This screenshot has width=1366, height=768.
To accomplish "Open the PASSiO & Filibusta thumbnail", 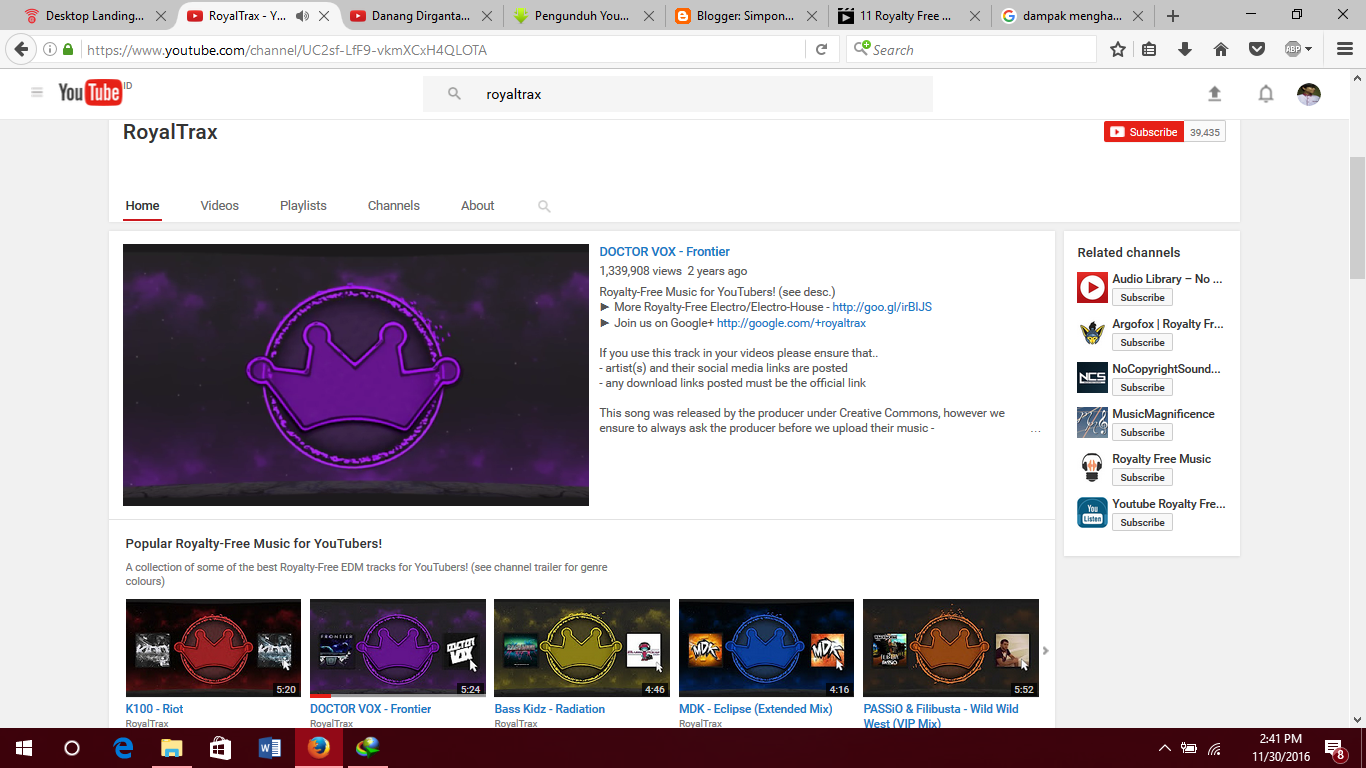I will pos(951,648).
